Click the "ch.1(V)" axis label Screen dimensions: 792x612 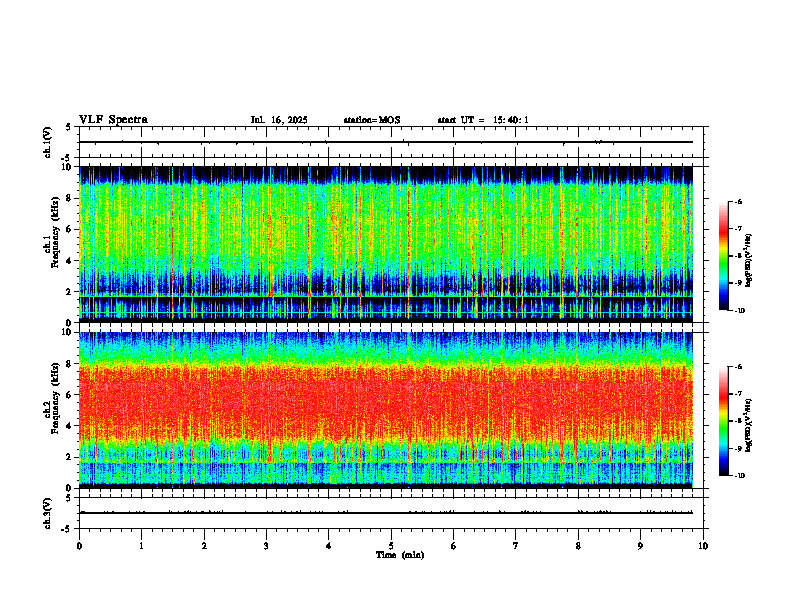coord(48,142)
